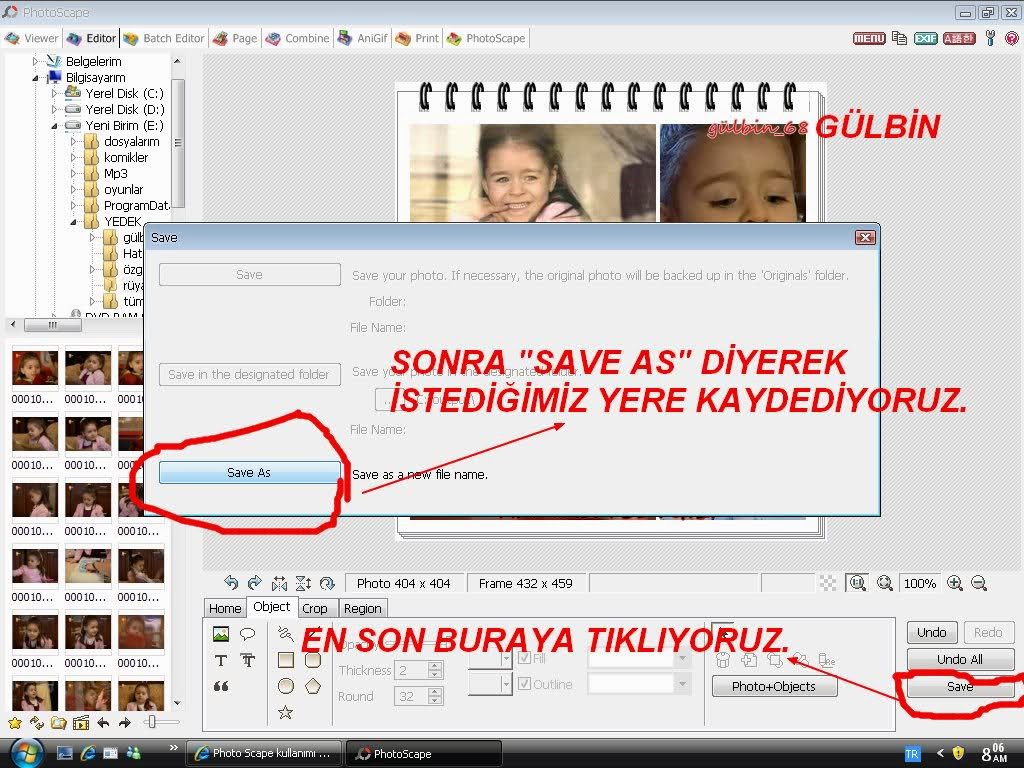Screen dimensions: 1024x768
Task: Toggle the Outline checkbox
Action: coord(524,684)
